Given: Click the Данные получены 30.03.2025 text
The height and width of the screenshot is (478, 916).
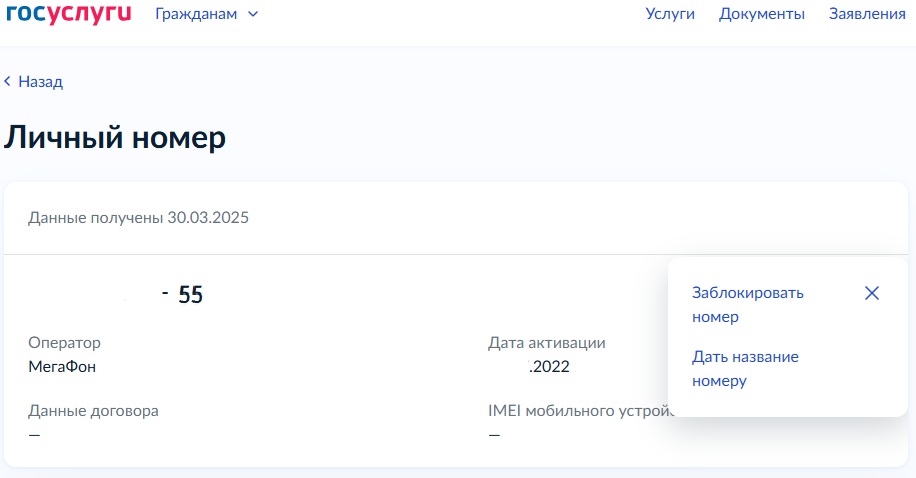Looking at the screenshot, I should tap(138, 217).
